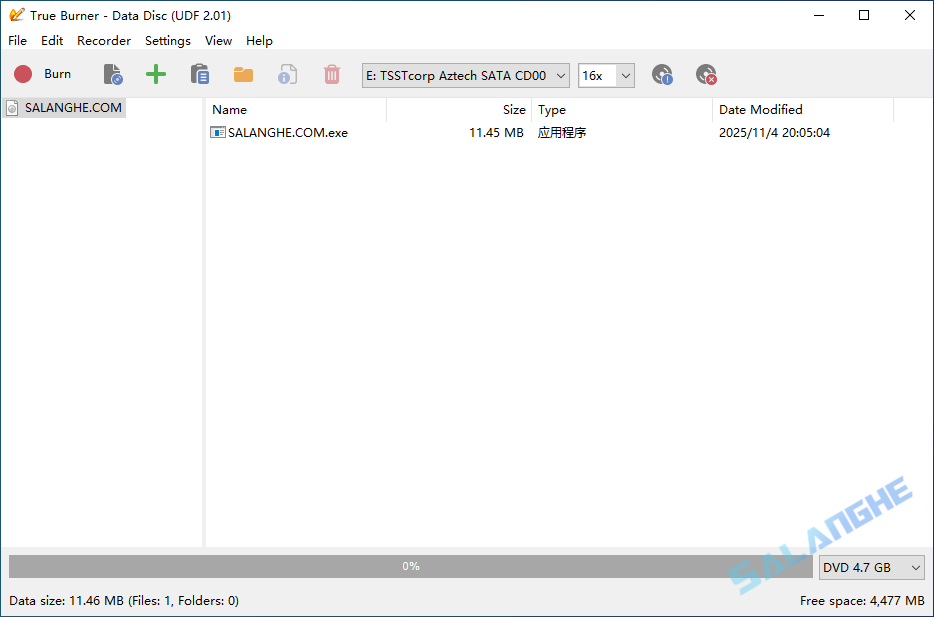Image resolution: width=934 pixels, height=617 pixels.
Task: Sort files by clicking the Size column header
Action: click(513, 109)
